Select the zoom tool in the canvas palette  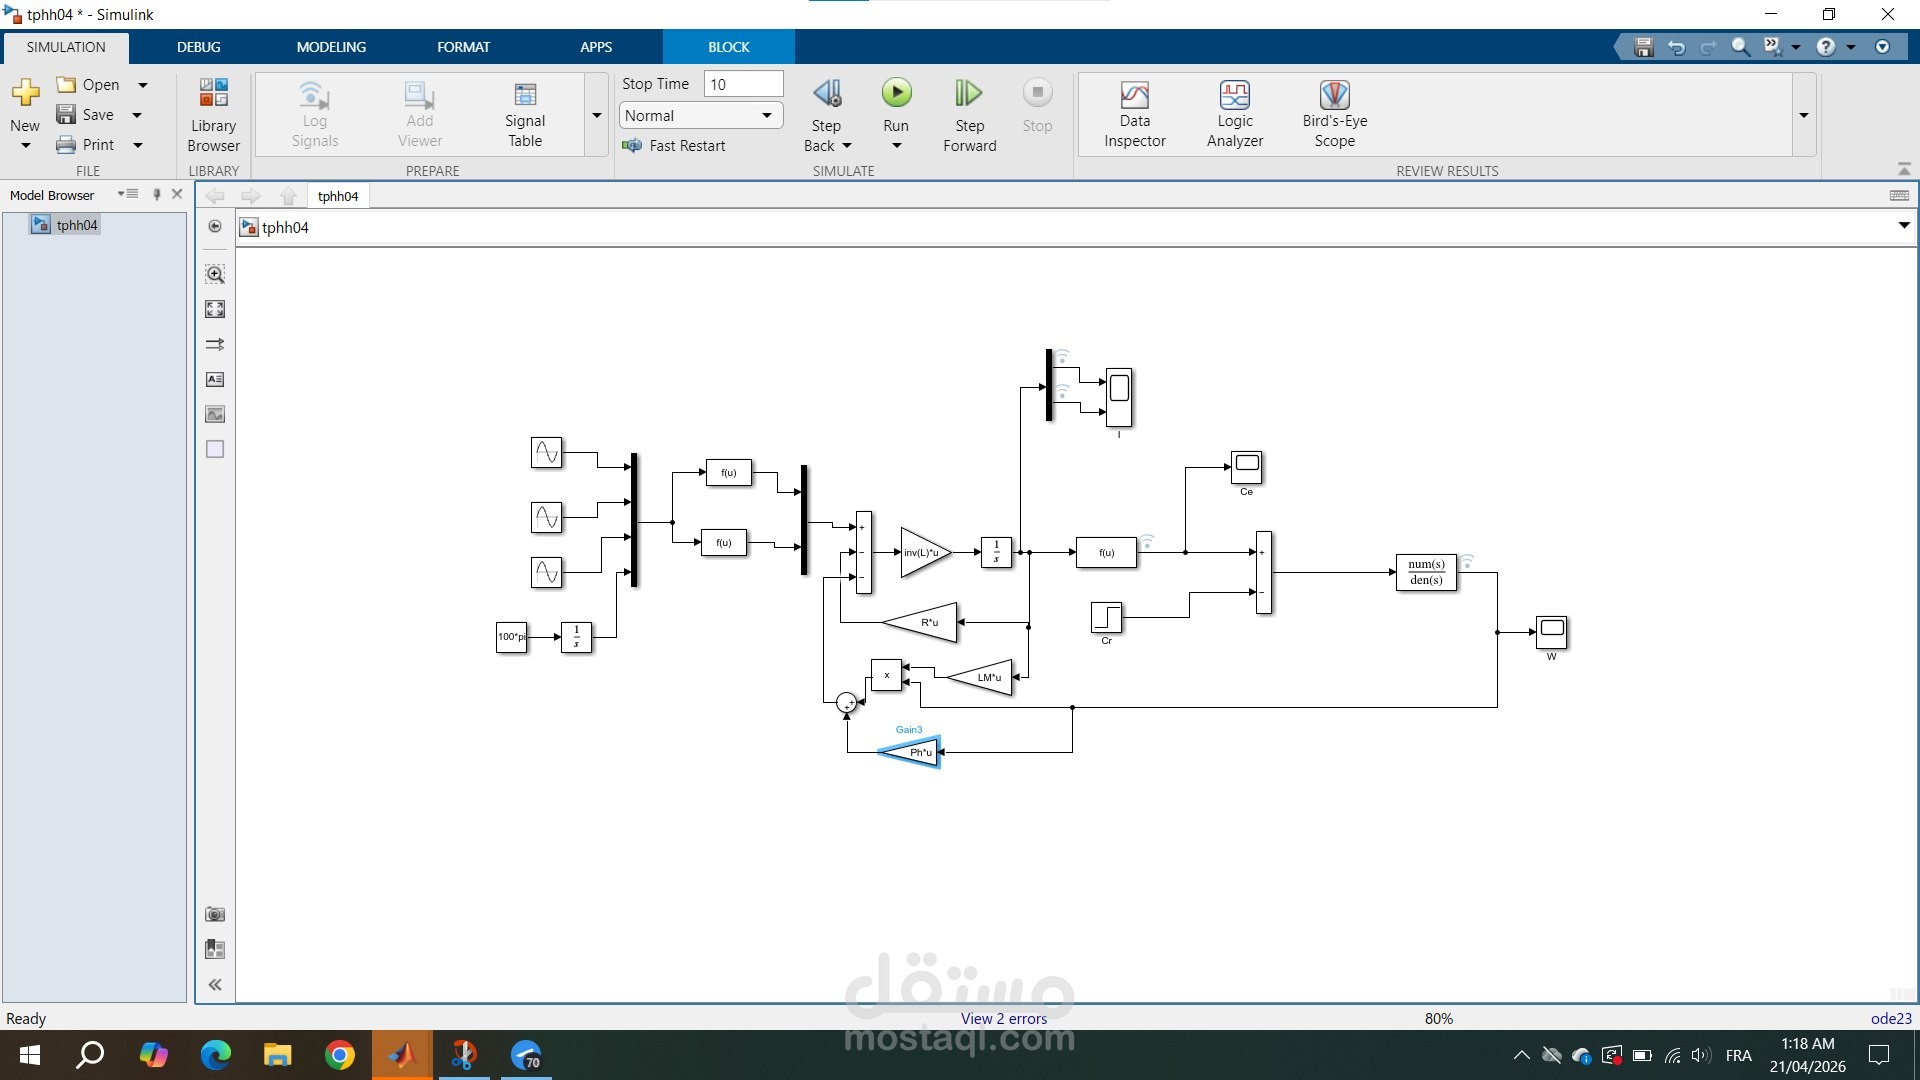(215, 273)
